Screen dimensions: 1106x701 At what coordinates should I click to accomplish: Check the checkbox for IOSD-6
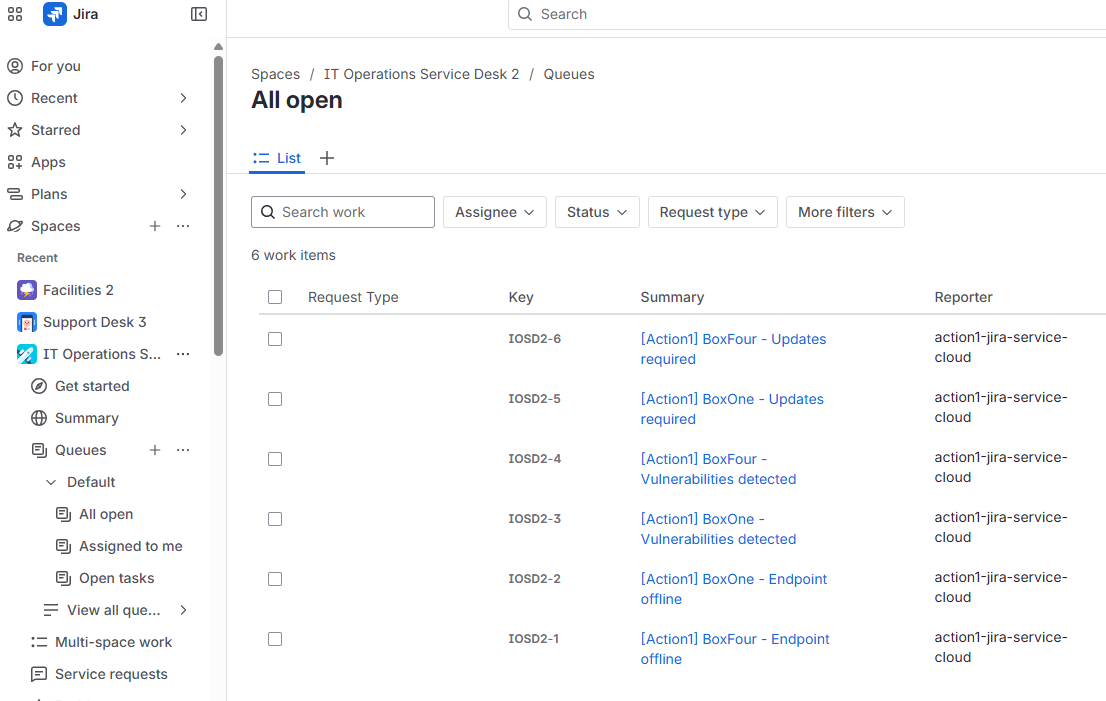pos(274,338)
